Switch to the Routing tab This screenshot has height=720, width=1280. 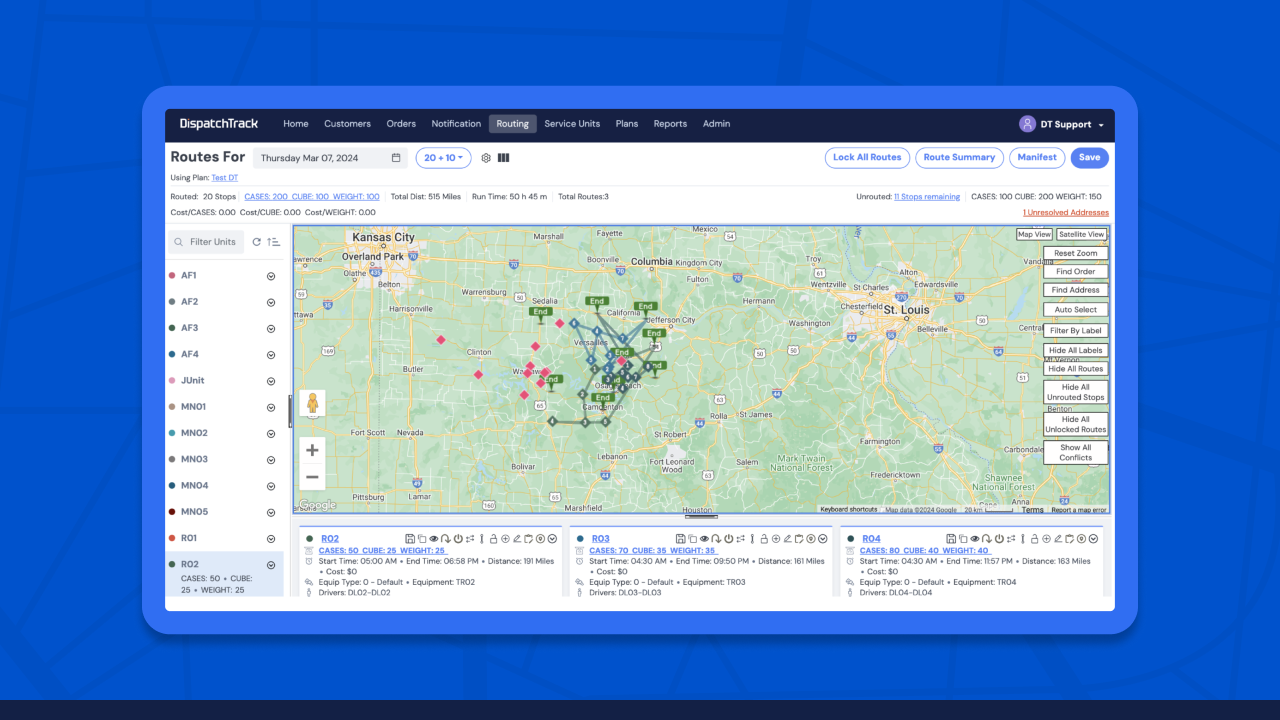[512, 123]
